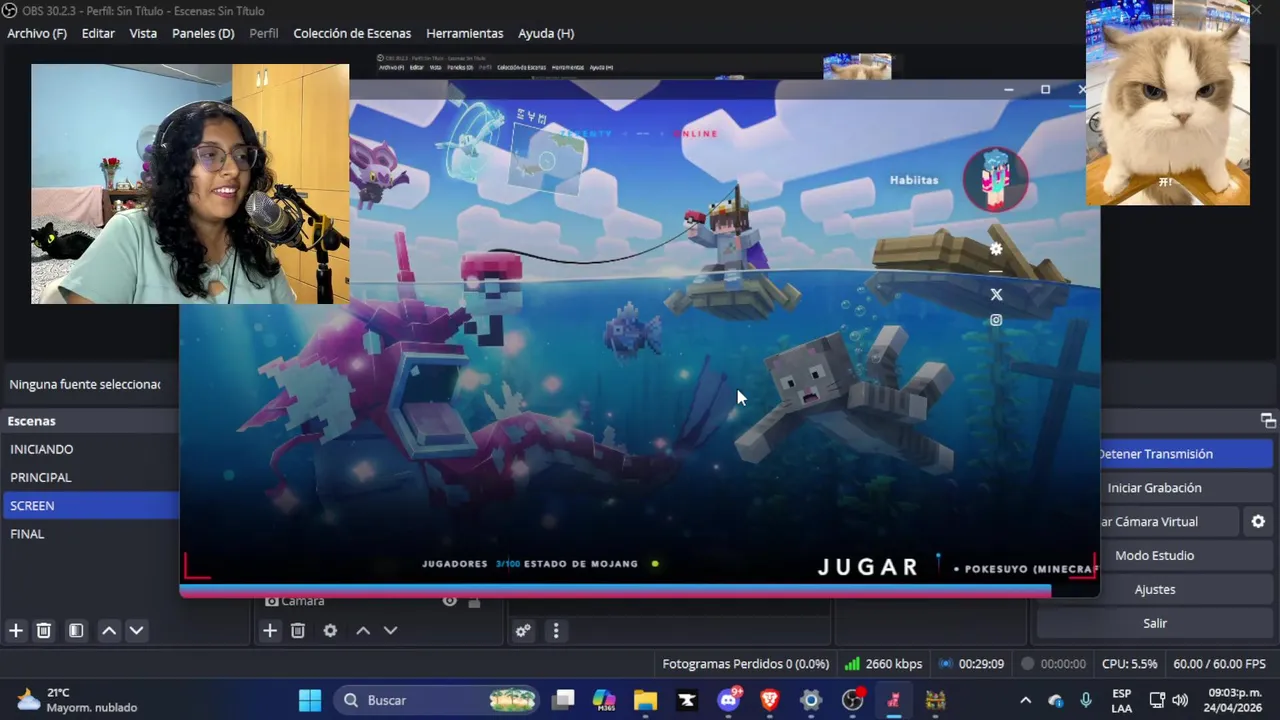Click Fotogramas Perdidos status text

(x=745, y=664)
